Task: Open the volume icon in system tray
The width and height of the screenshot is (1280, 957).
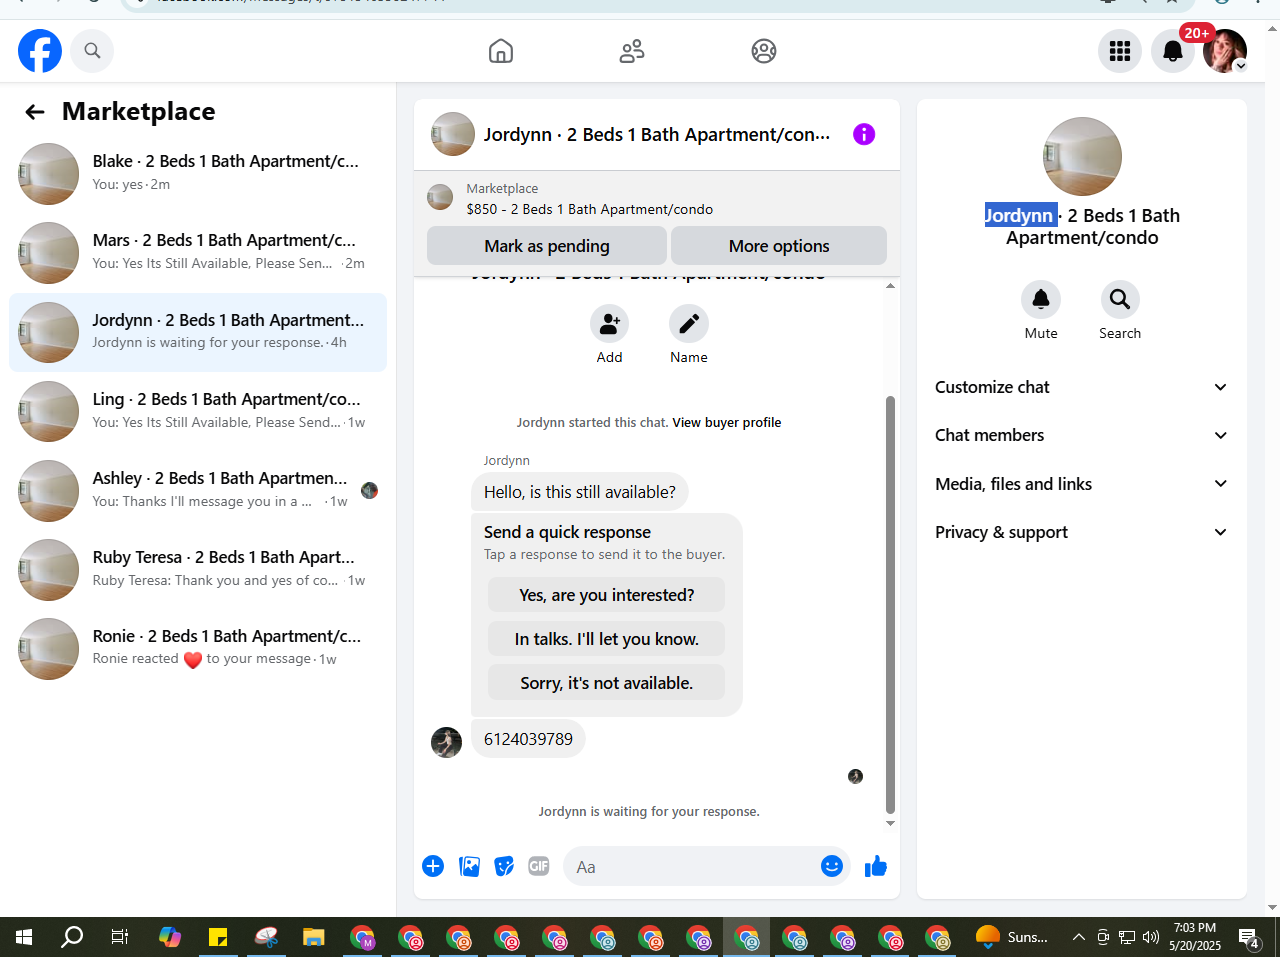Action: [x=1151, y=937]
